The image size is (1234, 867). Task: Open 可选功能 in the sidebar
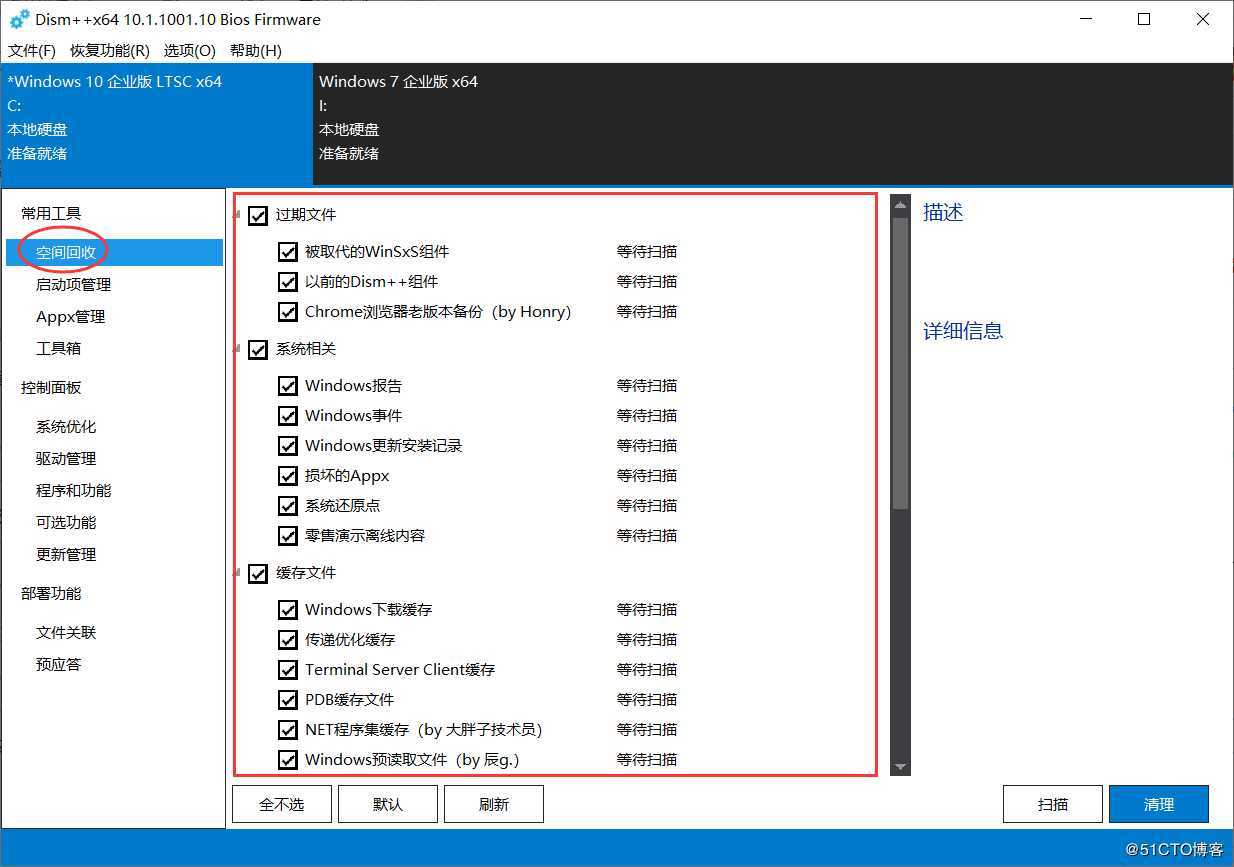pyautogui.click(x=66, y=522)
